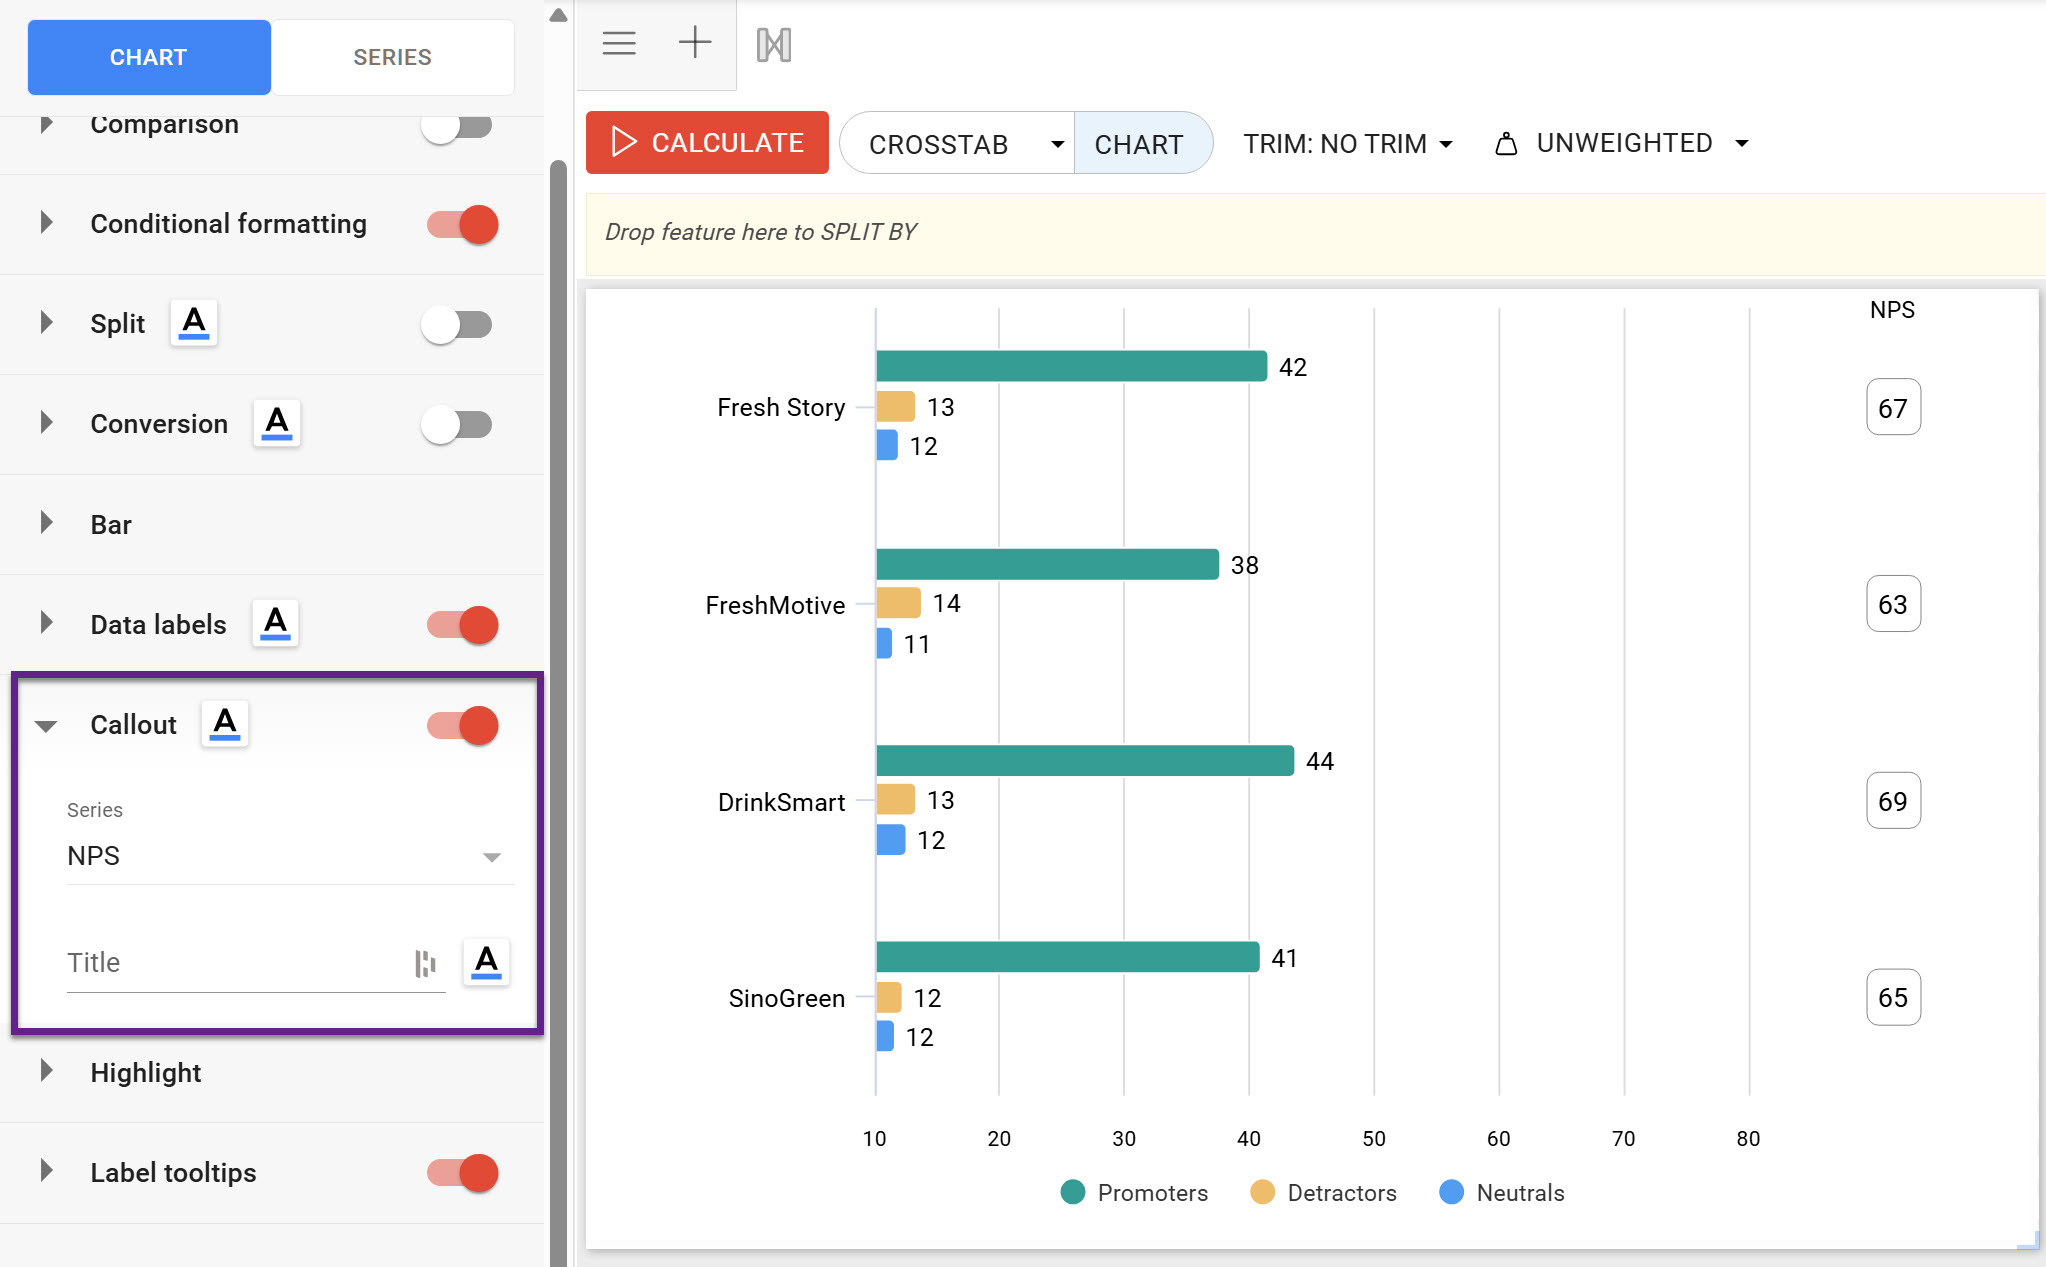Click the plus add tab icon
This screenshot has height=1267, width=2046.
(x=695, y=43)
